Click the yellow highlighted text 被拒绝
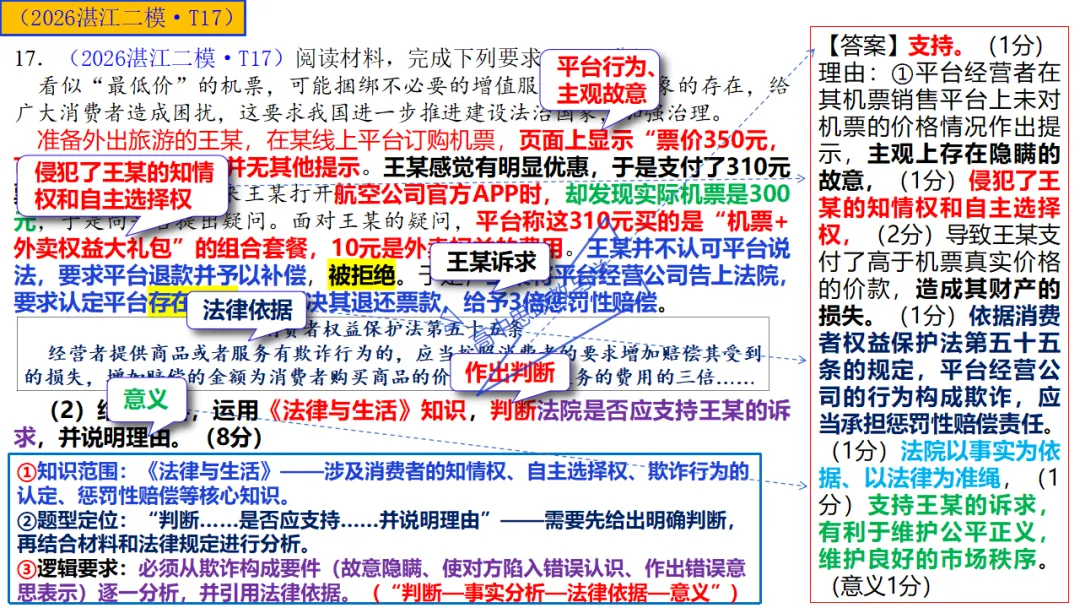 [x=362, y=276]
